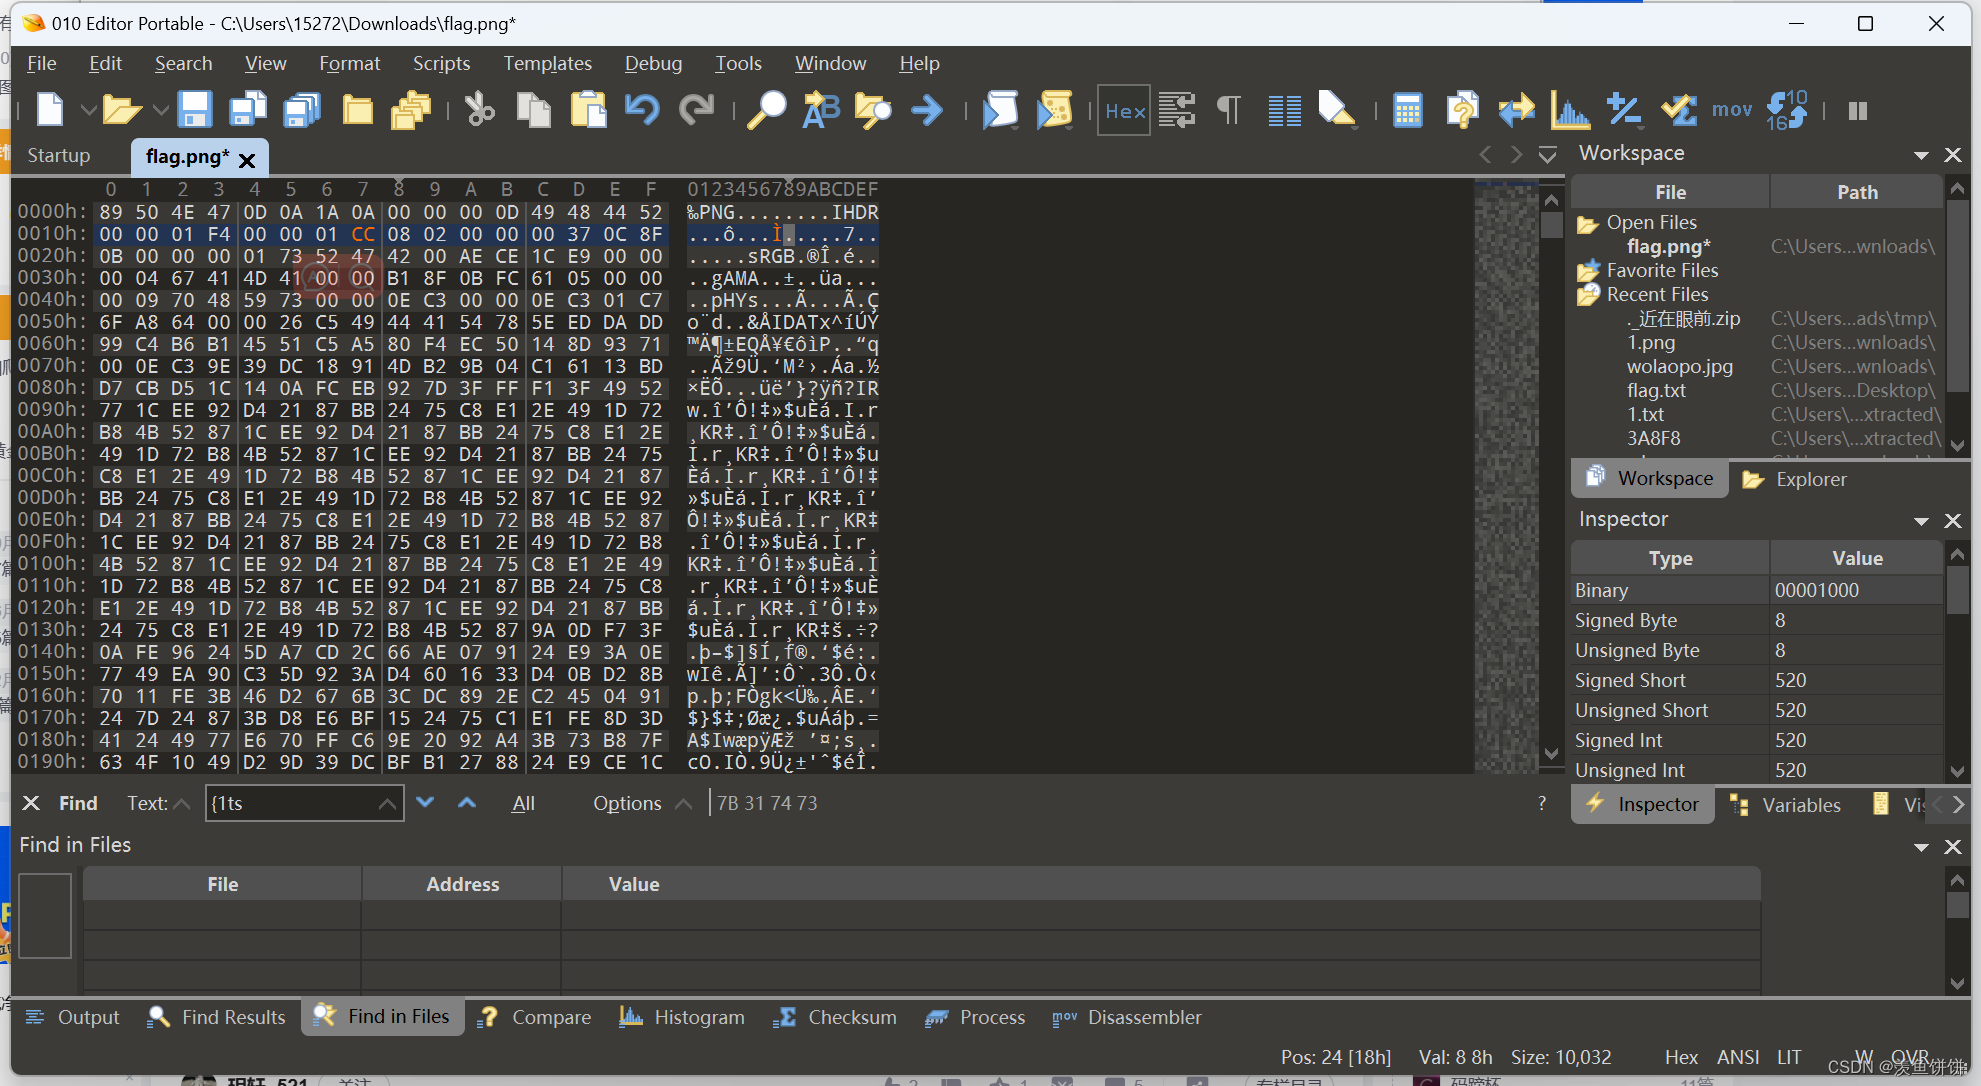Click the Find help question mark
The width and height of the screenshot is (1981, 1086).
(x=1541, y=803)
